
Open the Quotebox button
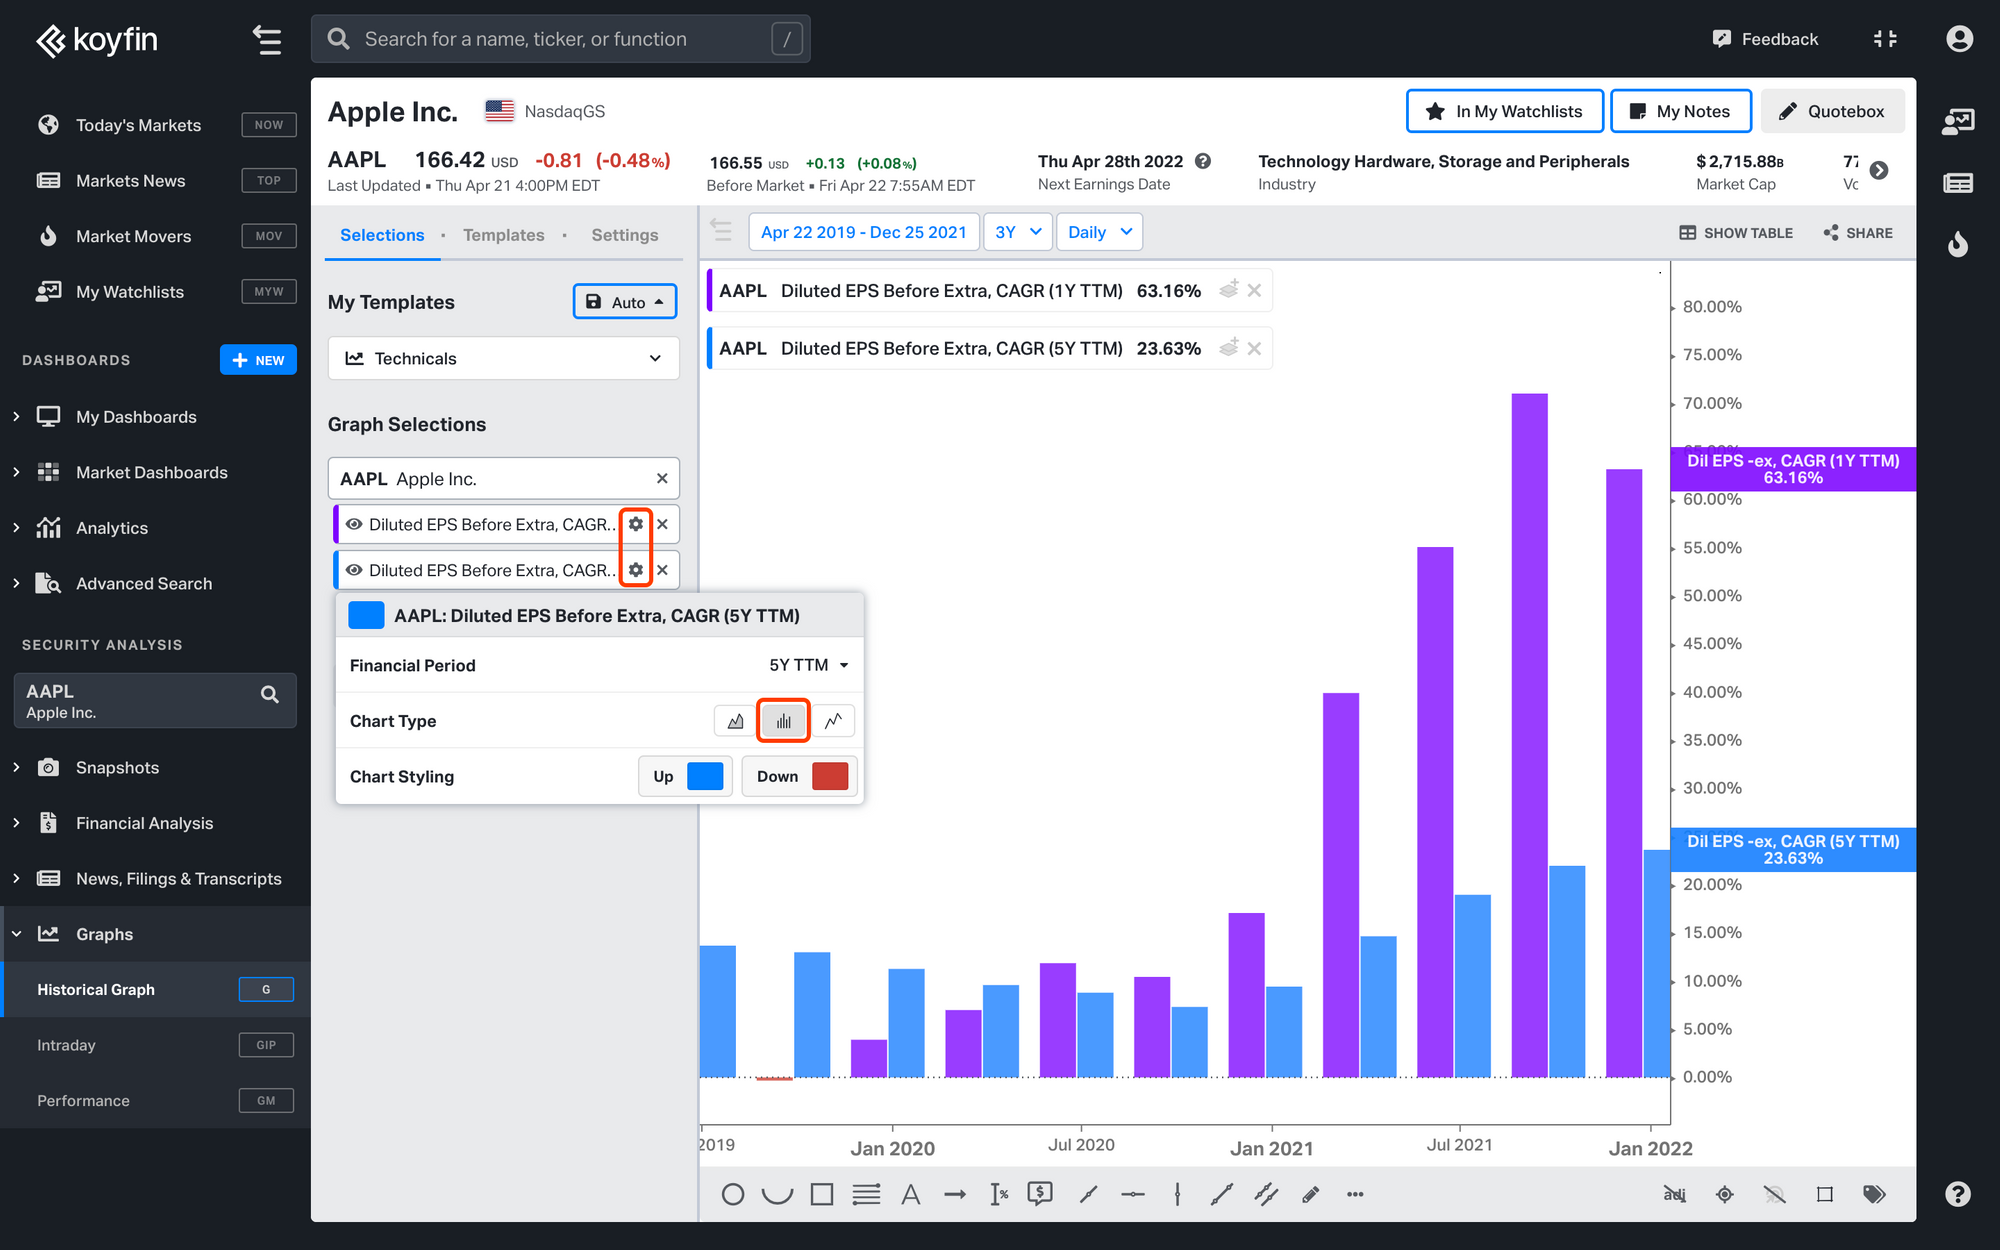pyautogui.click(x=1832, y=111)
